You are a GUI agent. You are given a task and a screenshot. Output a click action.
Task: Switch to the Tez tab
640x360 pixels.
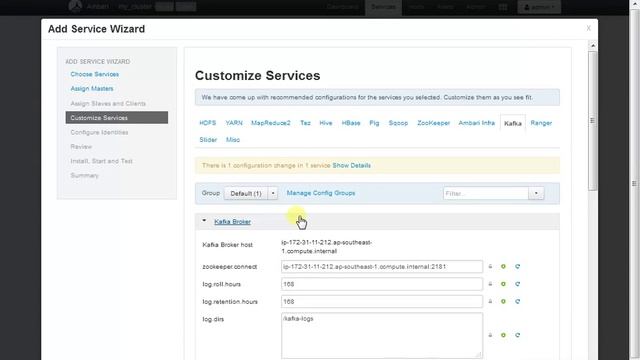(305, 123)
